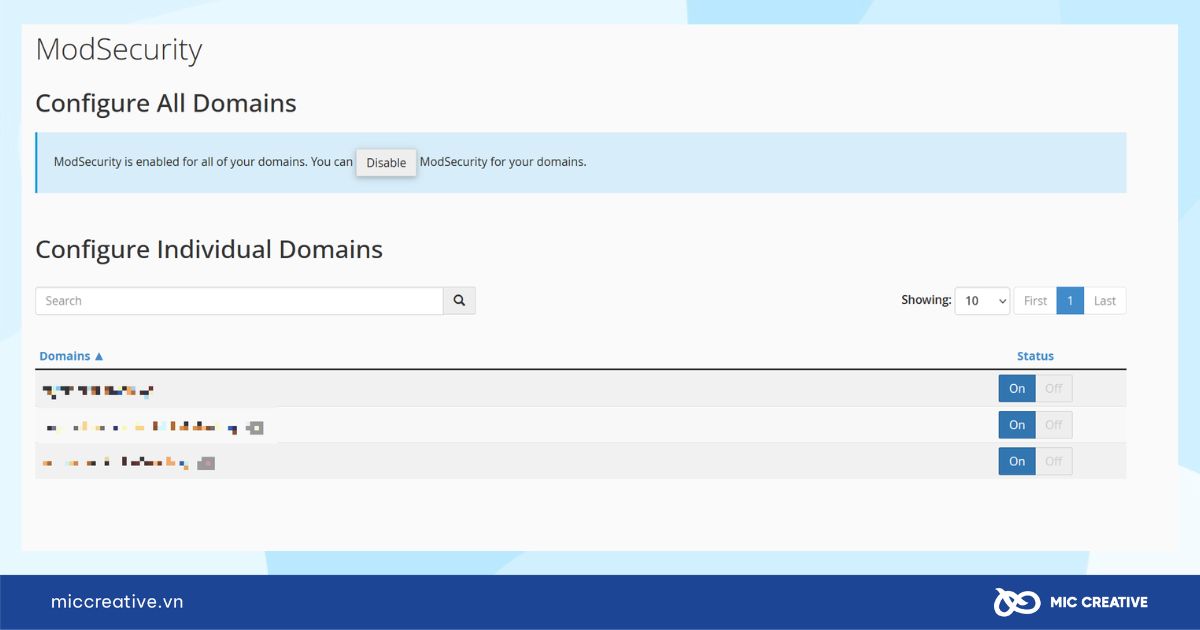Image resolution: width=1200 pixels, height=630 pixels.
Task: Sort by Domains column header
Action: click(71, 356)
